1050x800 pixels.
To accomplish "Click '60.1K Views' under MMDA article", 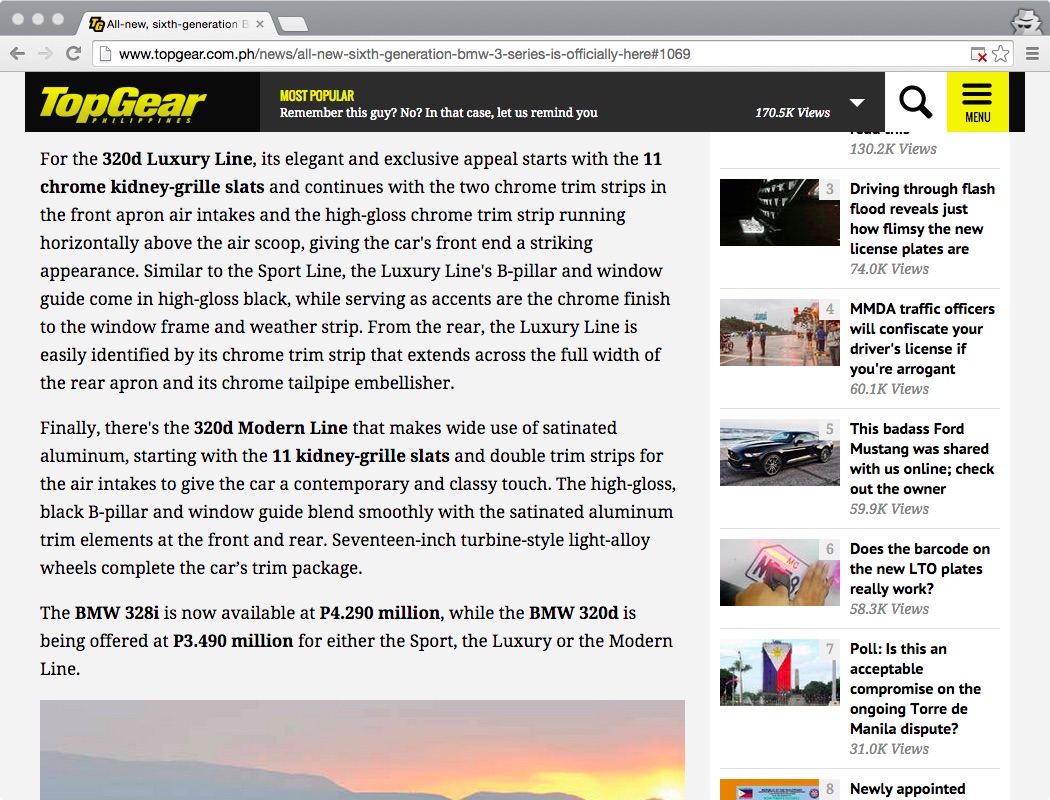I will 889,389.
